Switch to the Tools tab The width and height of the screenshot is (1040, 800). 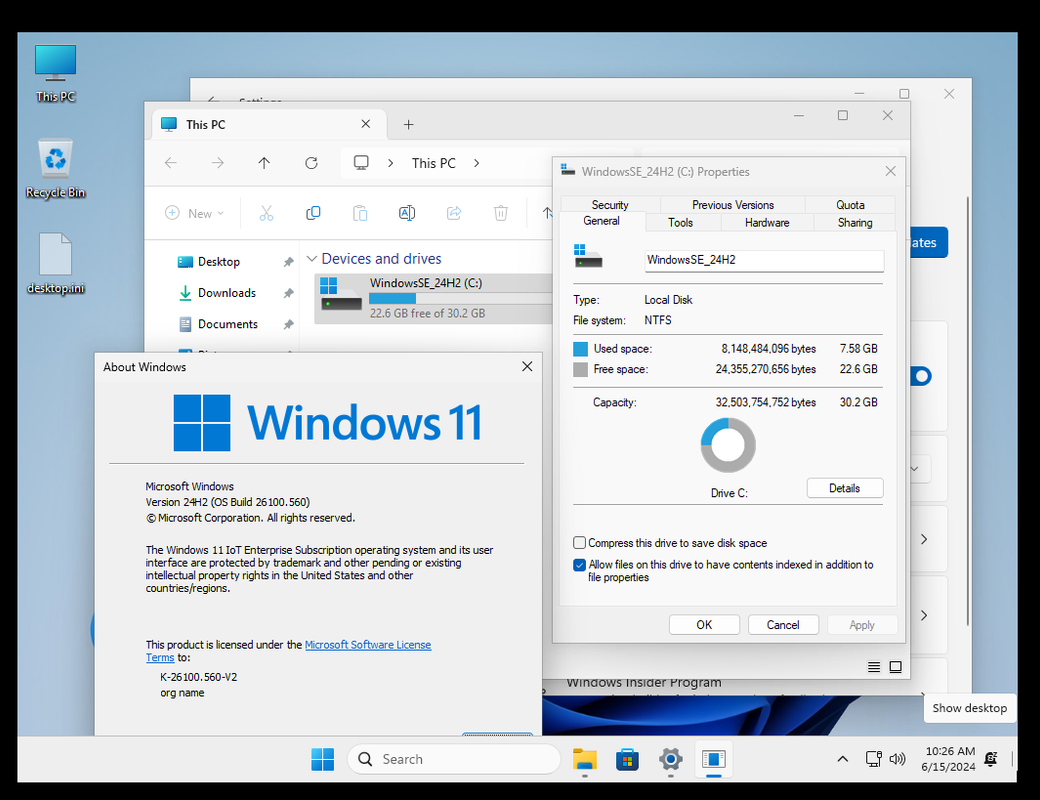[681, 222]
